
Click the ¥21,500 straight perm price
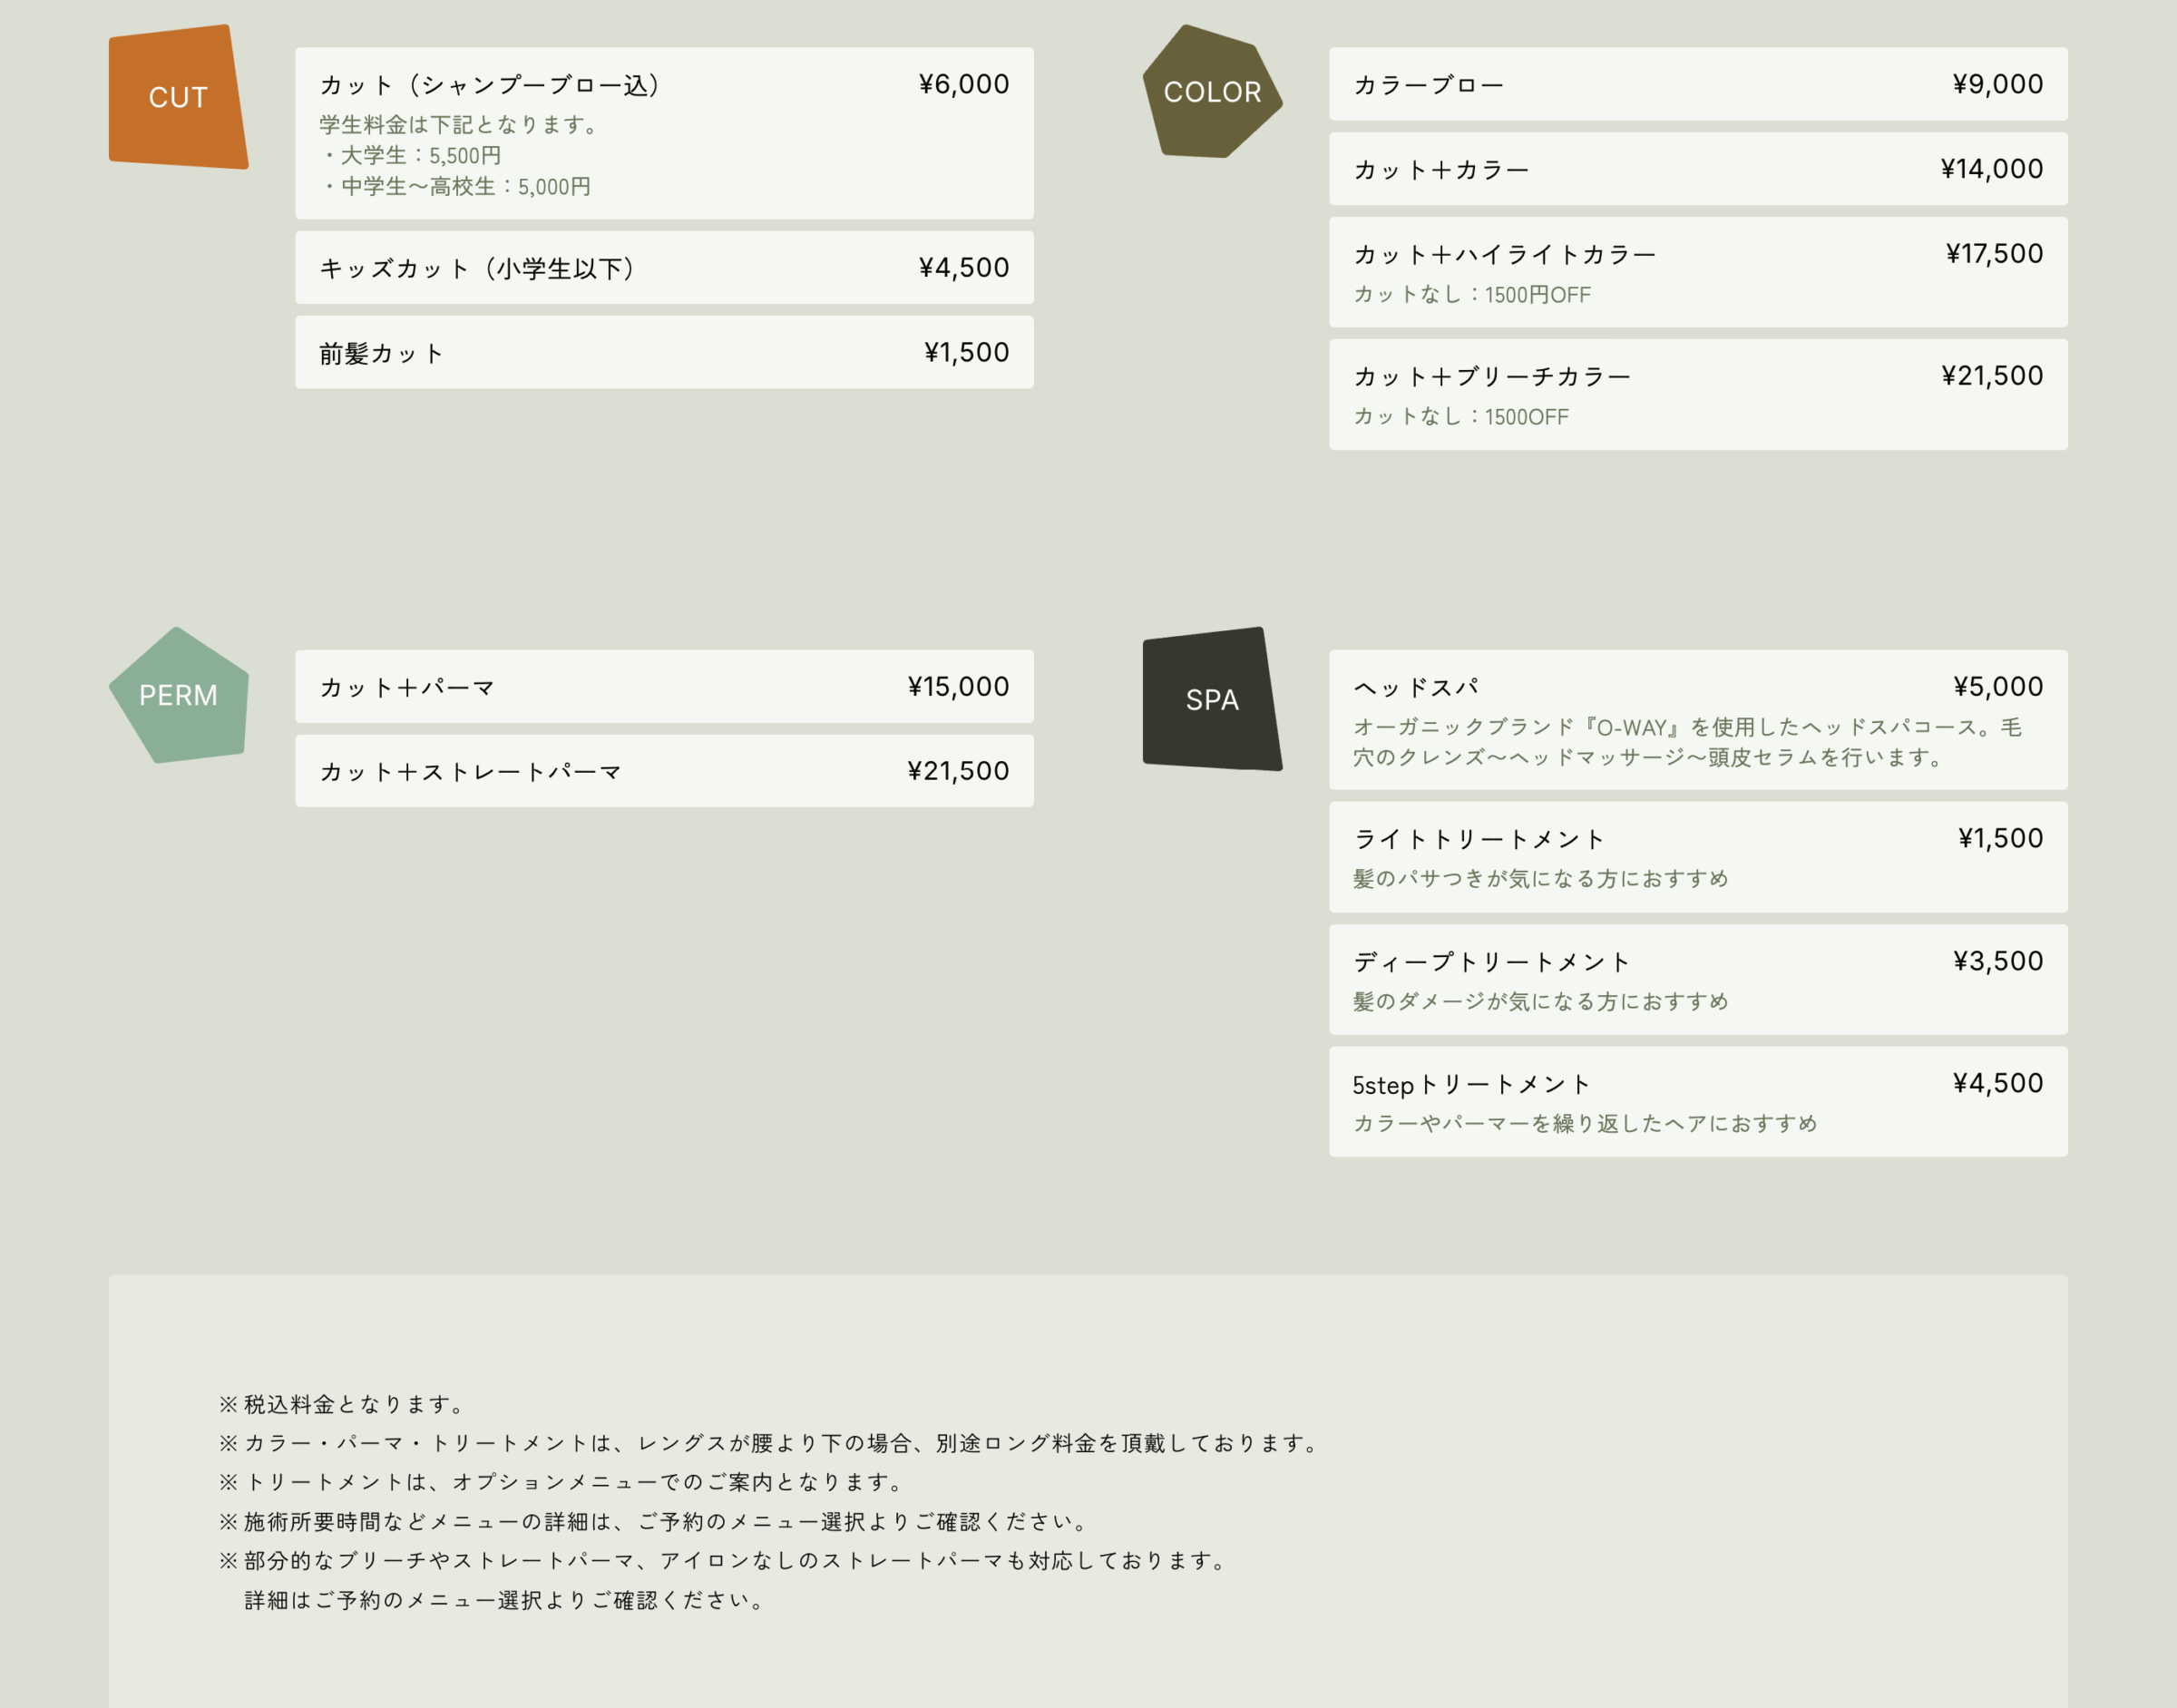[958, 771]
